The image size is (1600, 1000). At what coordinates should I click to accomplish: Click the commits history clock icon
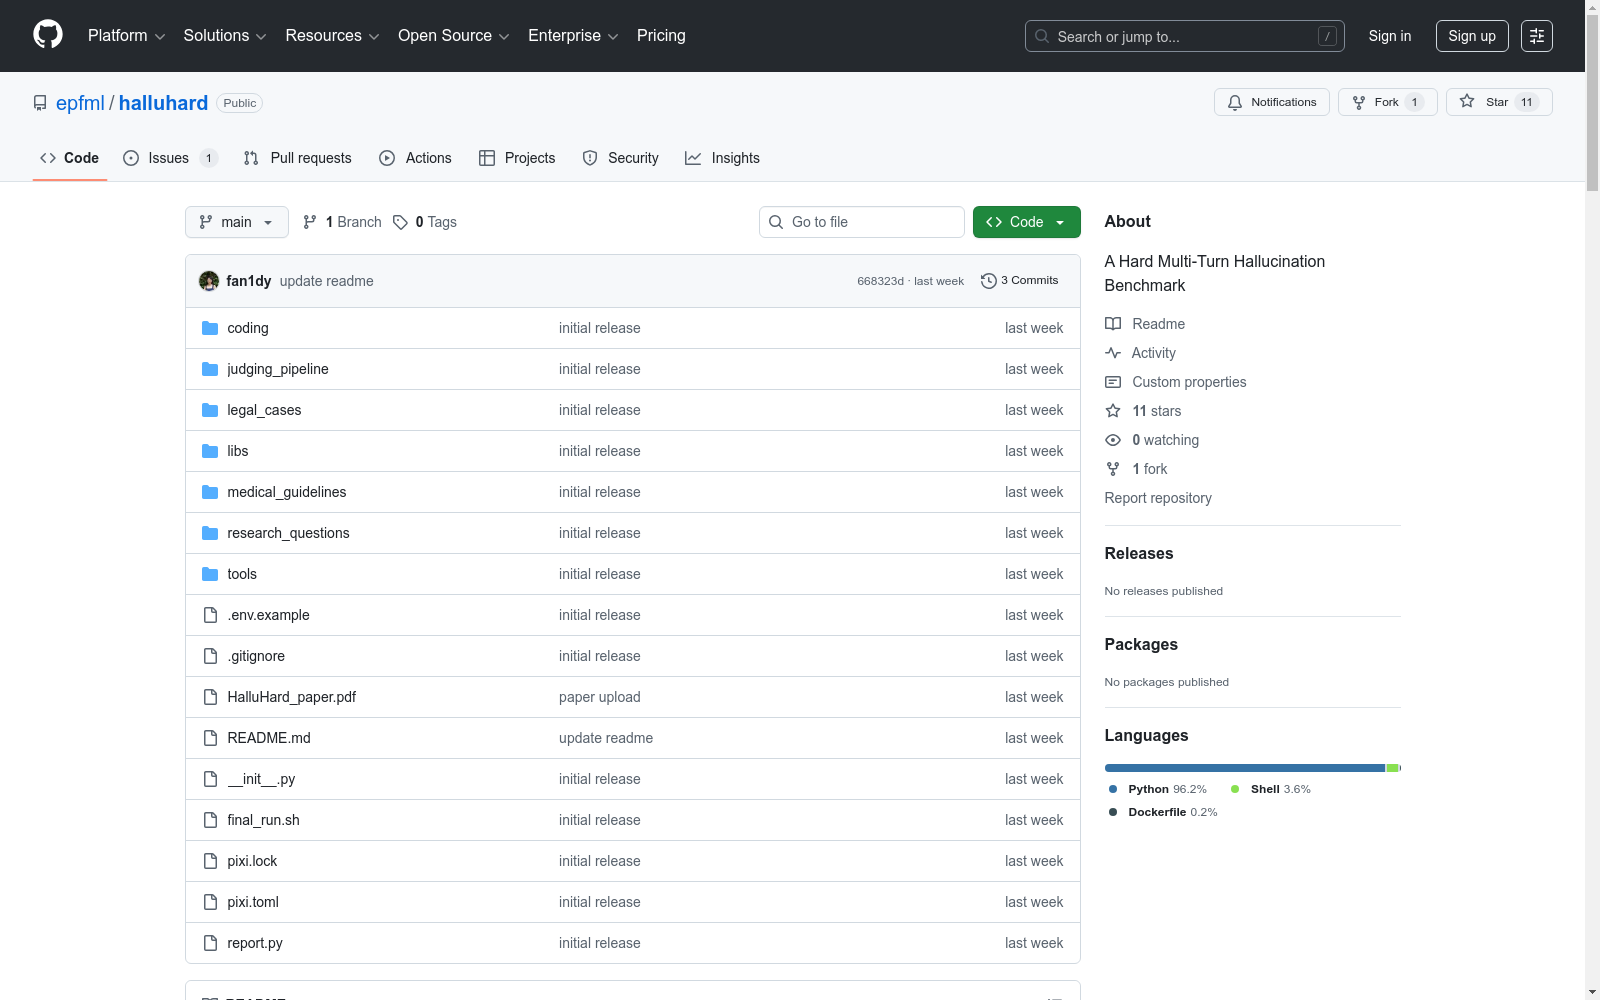pos(989,281)
